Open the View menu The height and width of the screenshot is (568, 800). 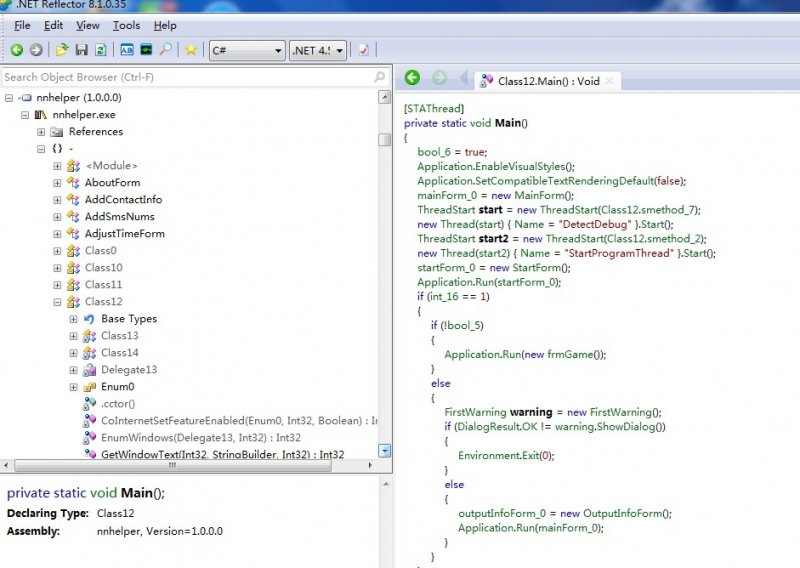click(x=88, y=26)
